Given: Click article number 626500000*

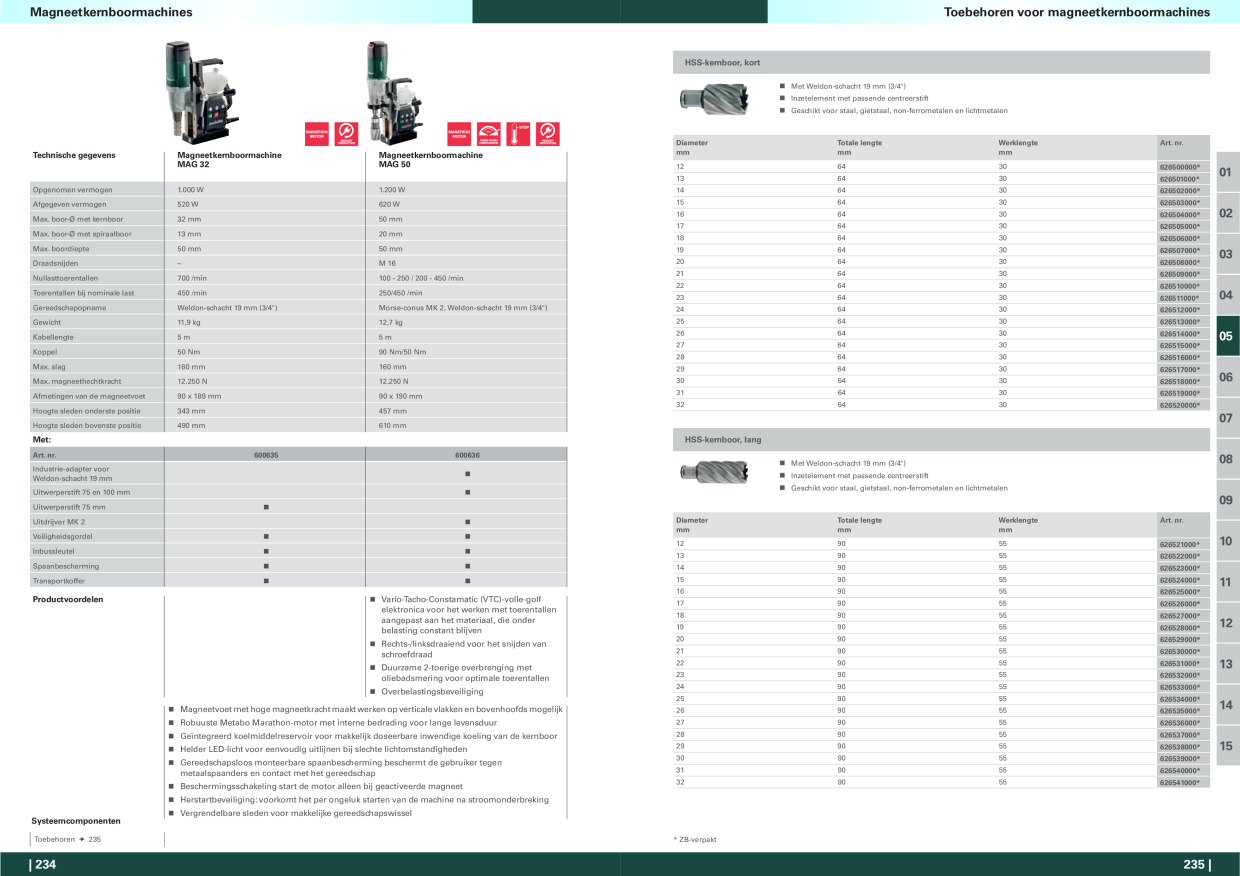Looking at the screenshot, I should (1179, 166).
